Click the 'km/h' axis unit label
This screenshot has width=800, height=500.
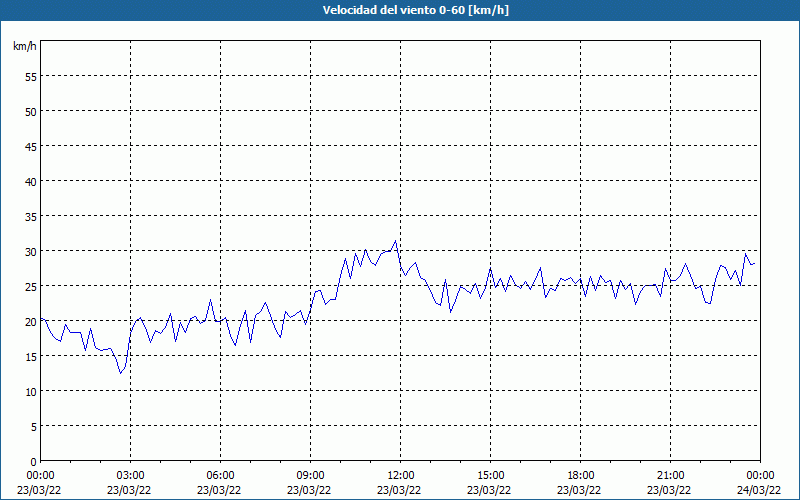pyautogui.click(x=25, y=46)
